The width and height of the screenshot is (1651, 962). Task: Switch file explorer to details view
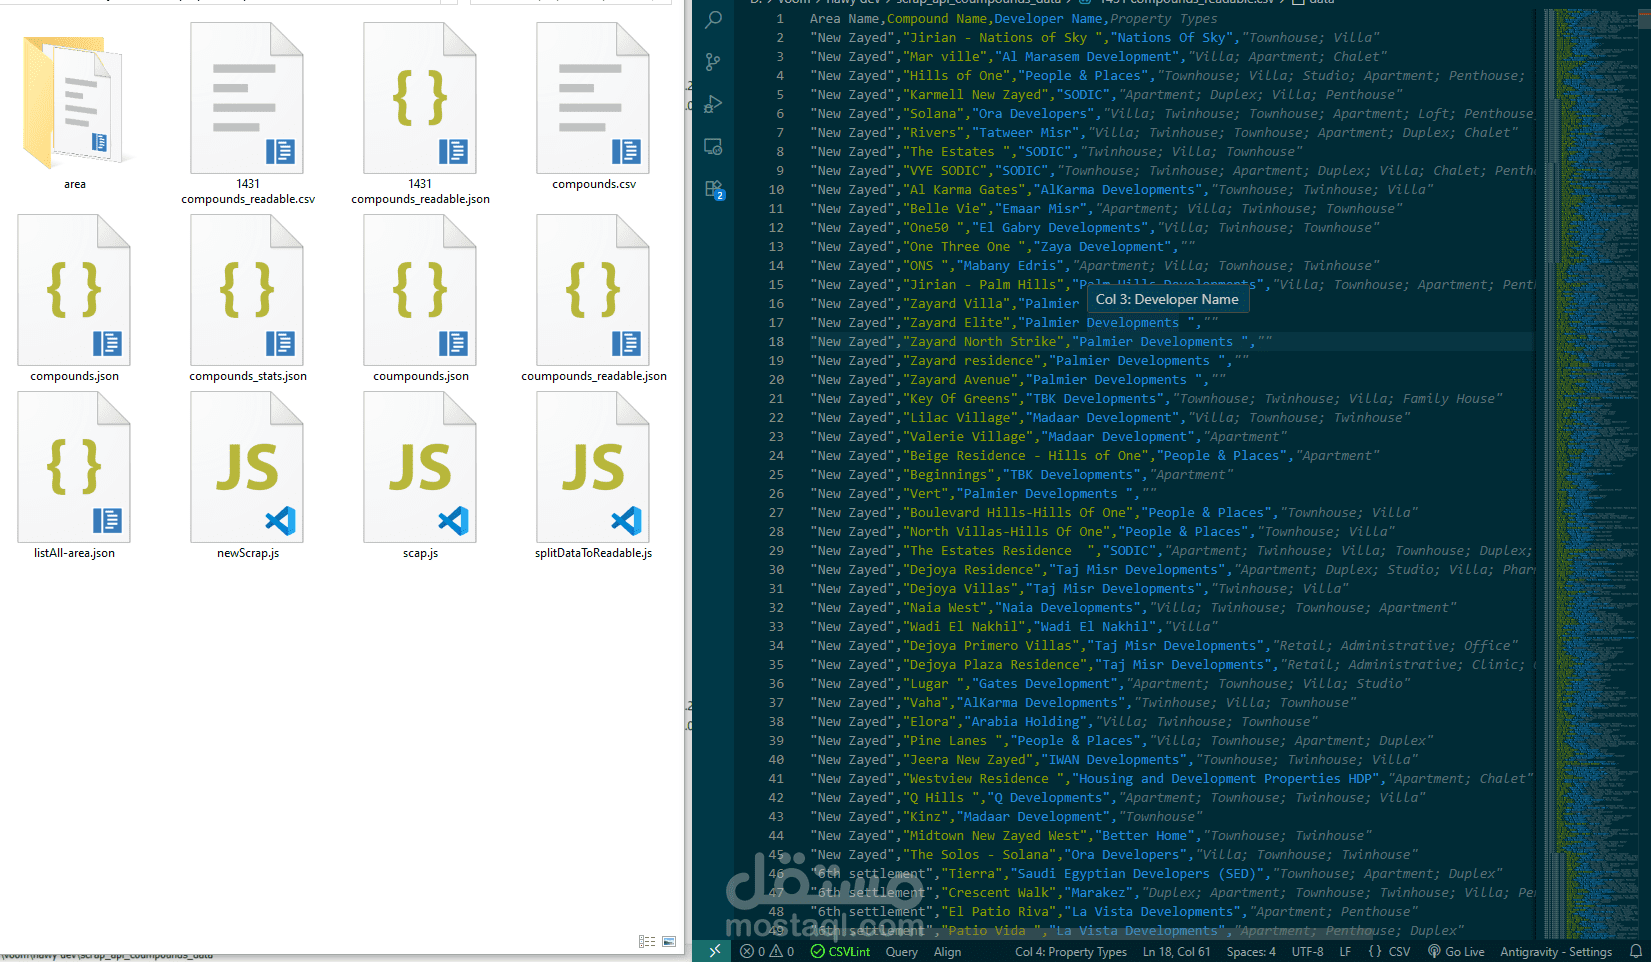[x=647, y=942]
